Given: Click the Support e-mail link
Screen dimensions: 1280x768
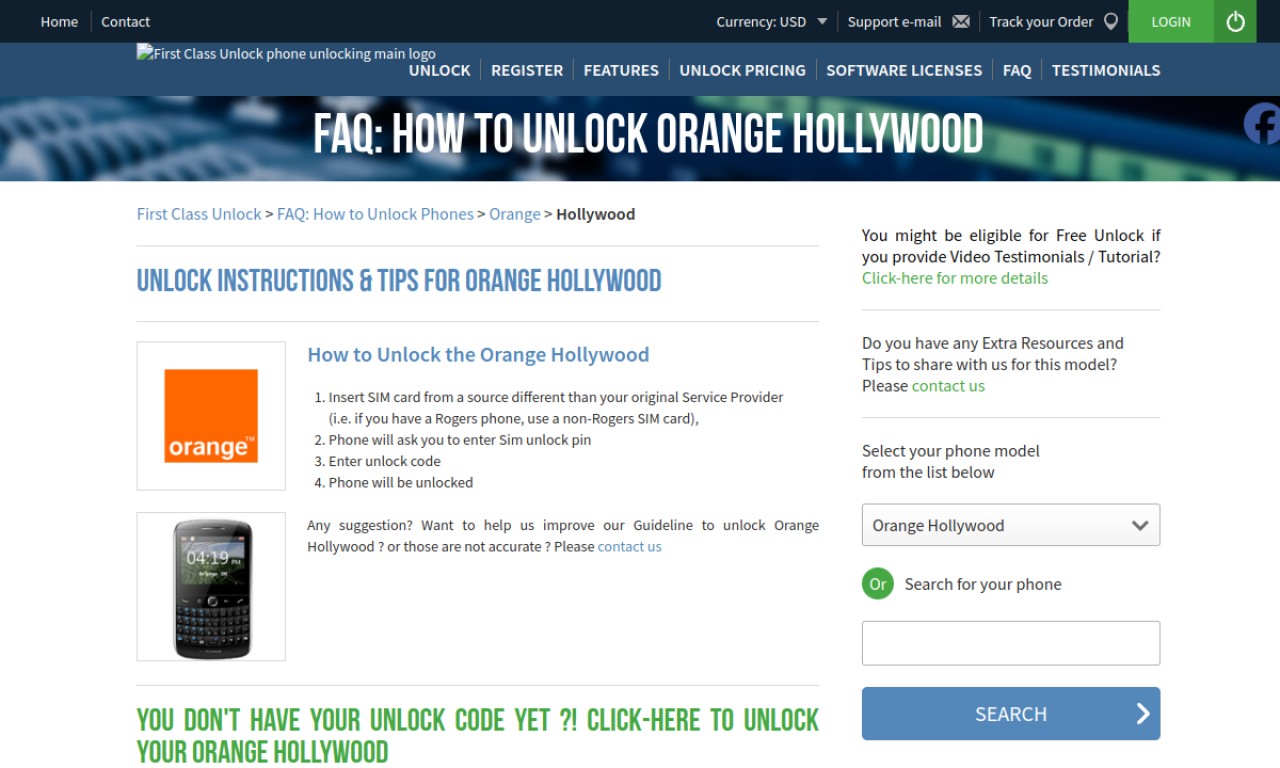Looking at the screenshot, I should coord(894,21).
